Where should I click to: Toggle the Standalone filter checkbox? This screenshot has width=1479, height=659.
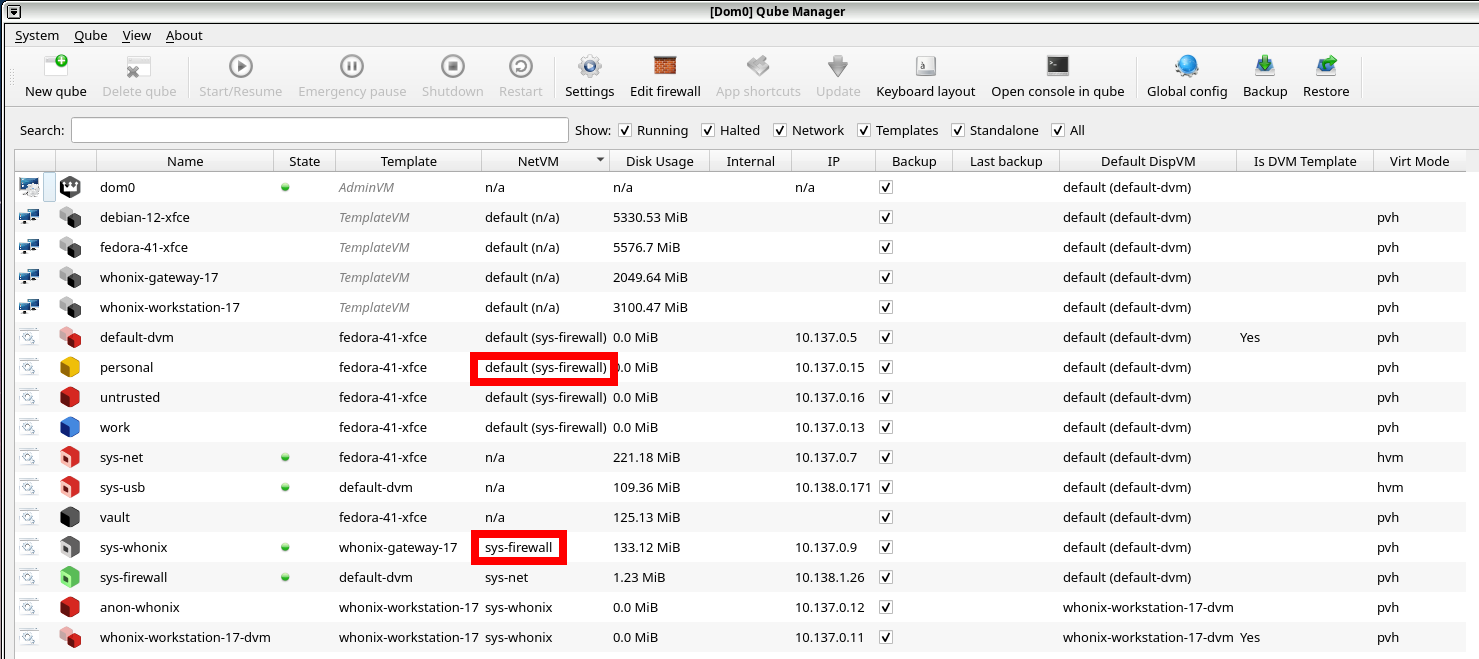pos(958,130)
